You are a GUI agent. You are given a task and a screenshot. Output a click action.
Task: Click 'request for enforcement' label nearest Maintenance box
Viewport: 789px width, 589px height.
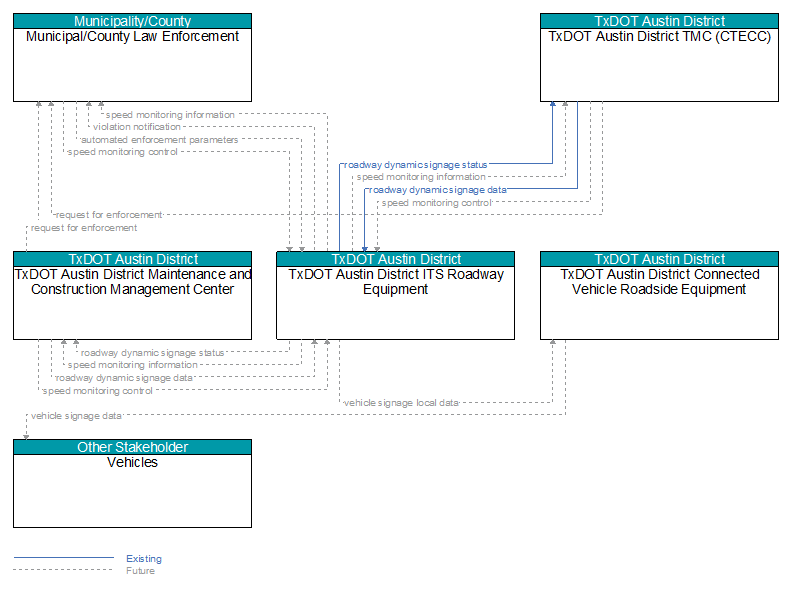[x=84, y=228]
